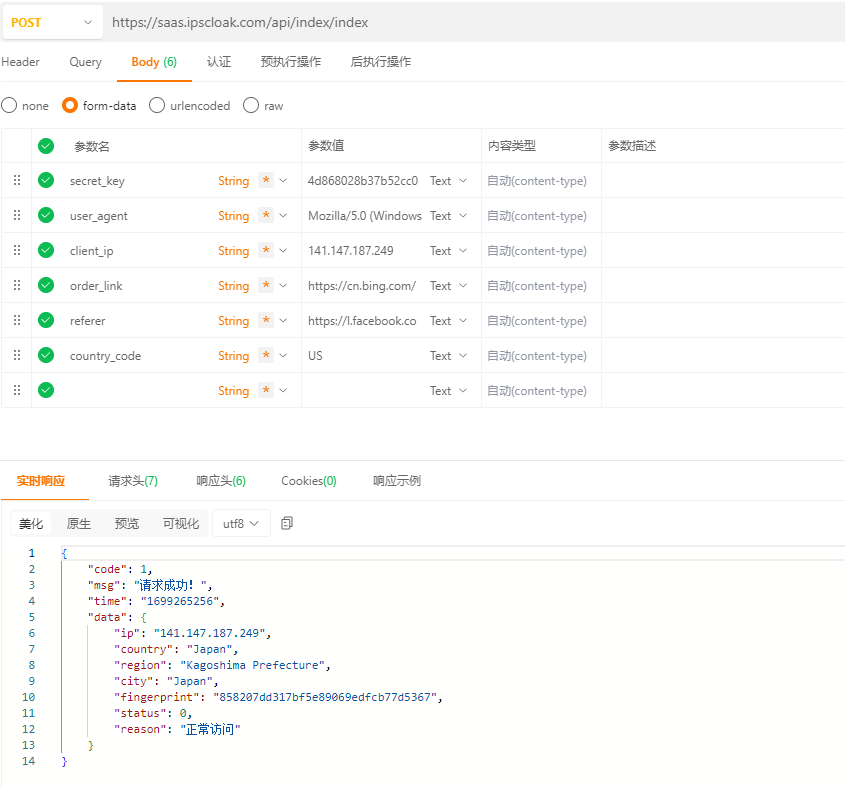This screenshot has height=789, width=845.
Task: Switch response view to 可视化
Action: [181, 523]
